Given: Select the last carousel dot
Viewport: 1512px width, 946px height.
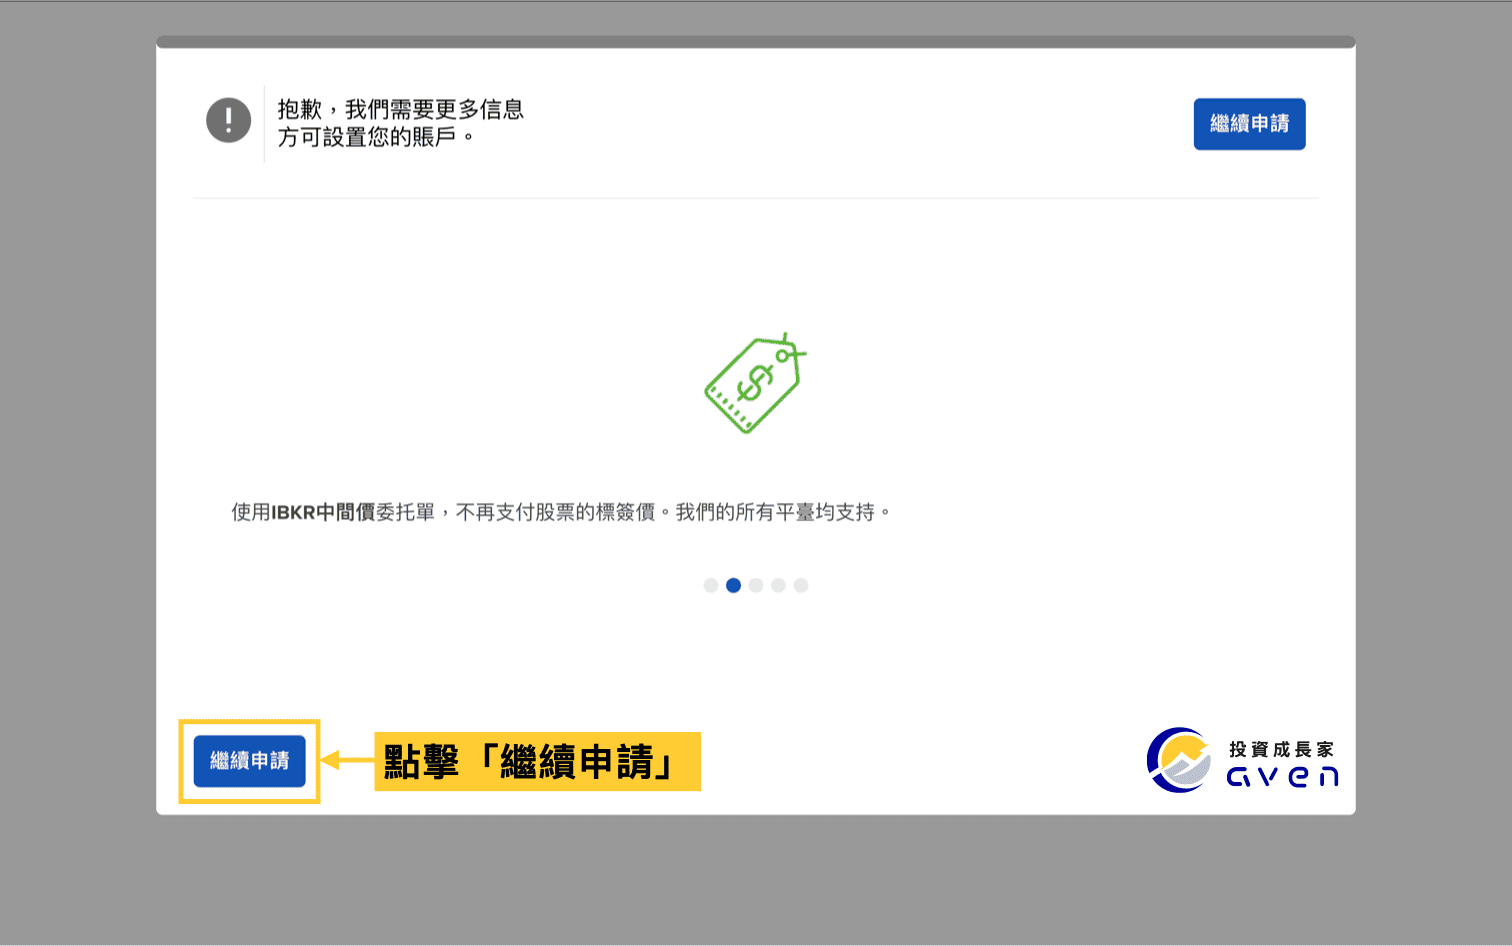Looking at the screenshot, I should pyautogui.click(x=801, y=585).
